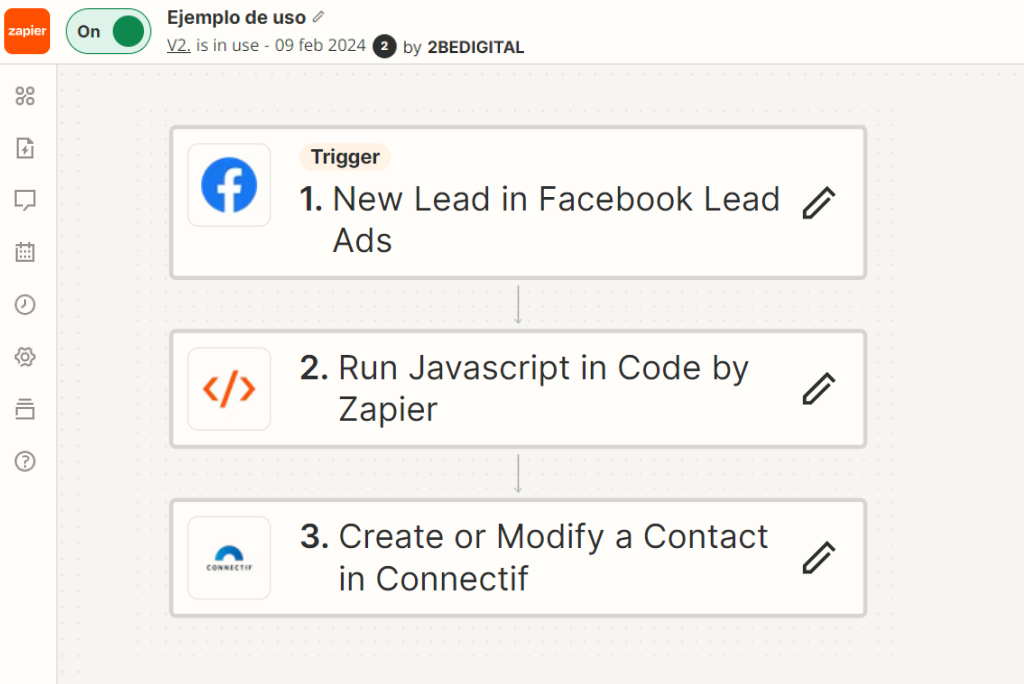Viewport: 1024px width, 684px height.
Task: Click the collaborators count badge
Action: [x=384, y=46]
